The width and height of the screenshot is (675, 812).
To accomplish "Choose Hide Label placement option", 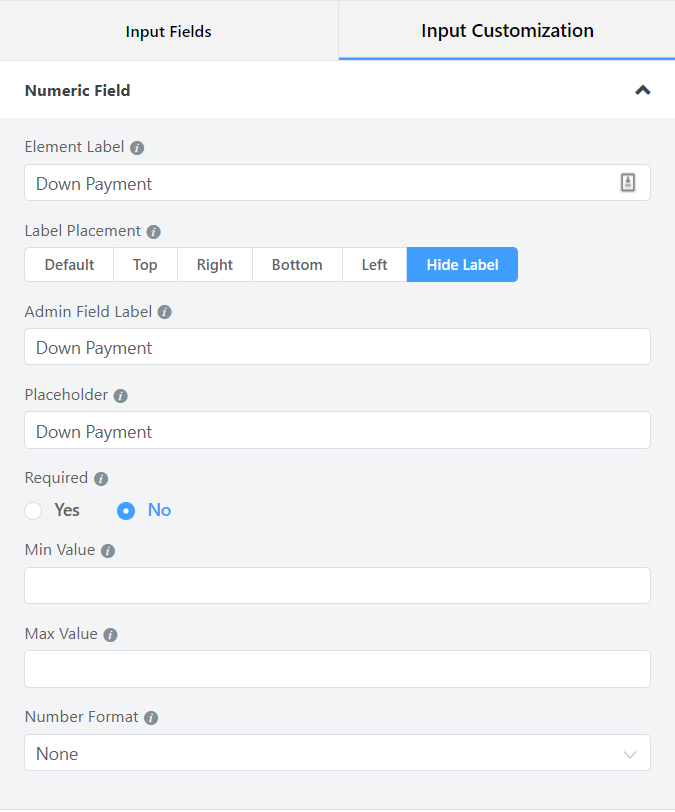I will coord(462,265).
